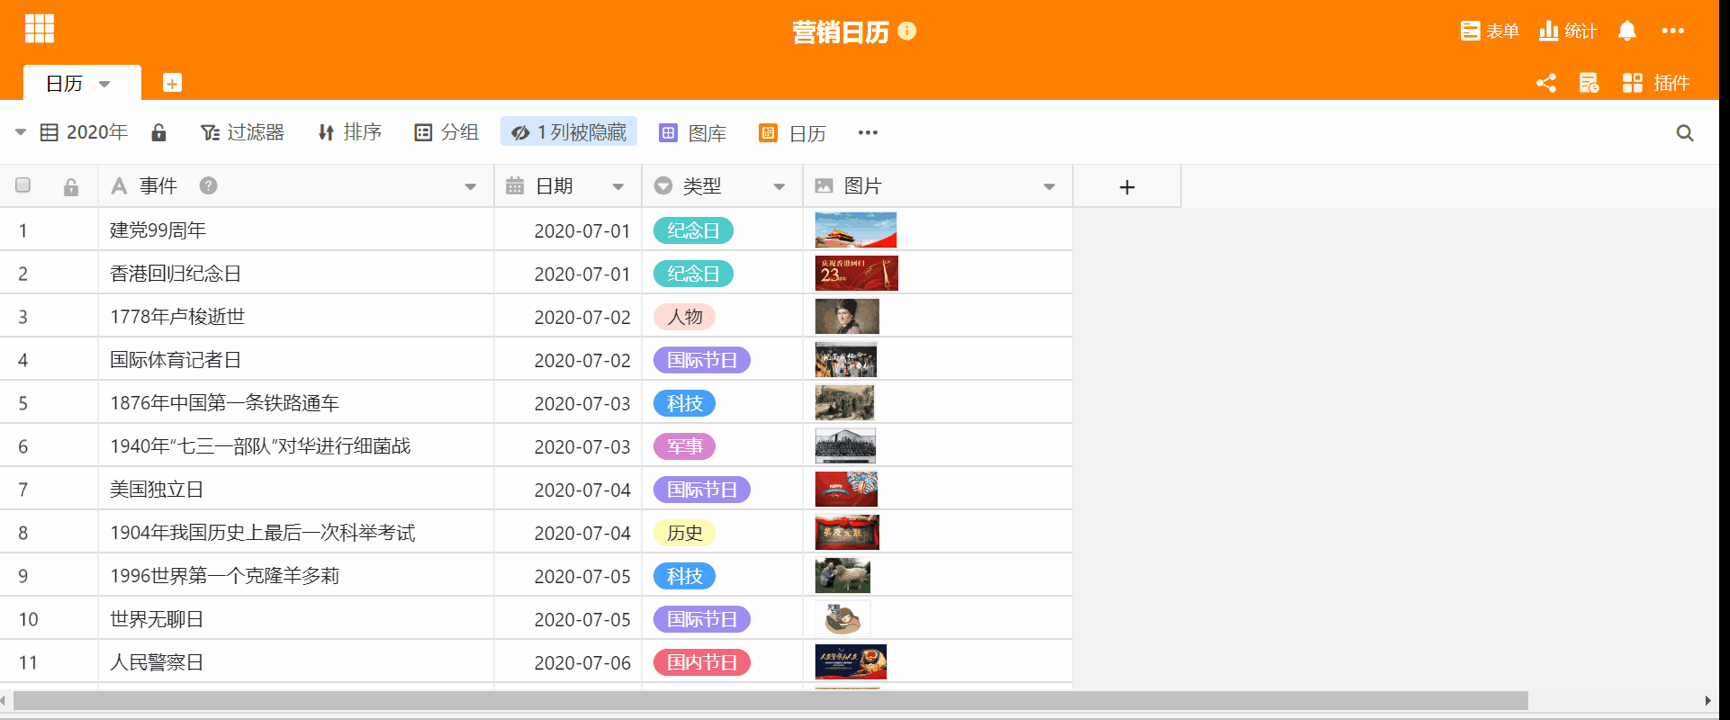Open the 克隆羊多莉 image thumbnail
This screenshot has width=1730, height=720.
pos(843,576)
